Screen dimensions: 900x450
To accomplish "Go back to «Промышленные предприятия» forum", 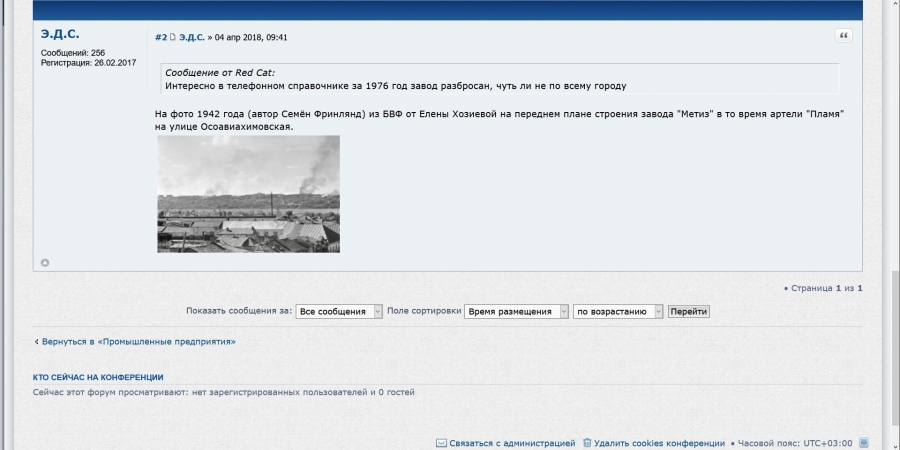I will tap(138, 341).
